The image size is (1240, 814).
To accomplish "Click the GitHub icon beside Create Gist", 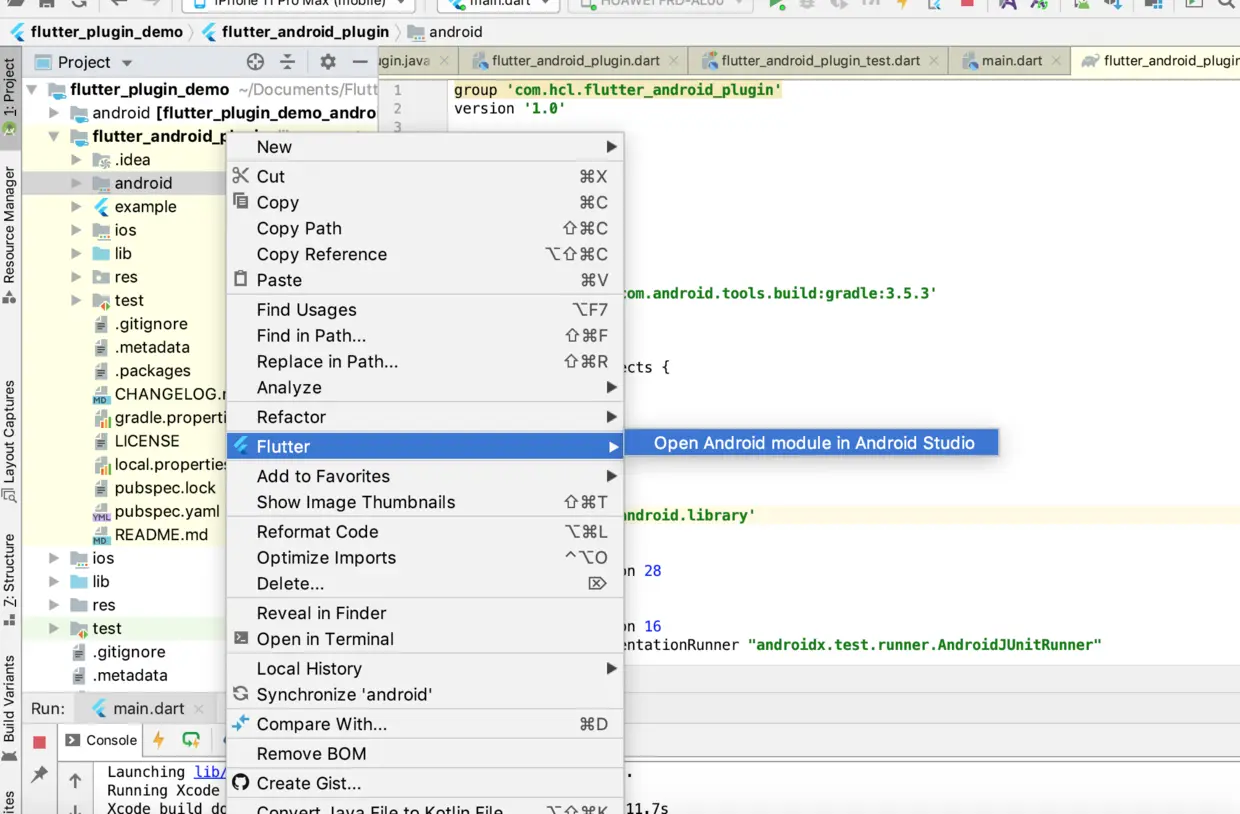I will 240,782.
